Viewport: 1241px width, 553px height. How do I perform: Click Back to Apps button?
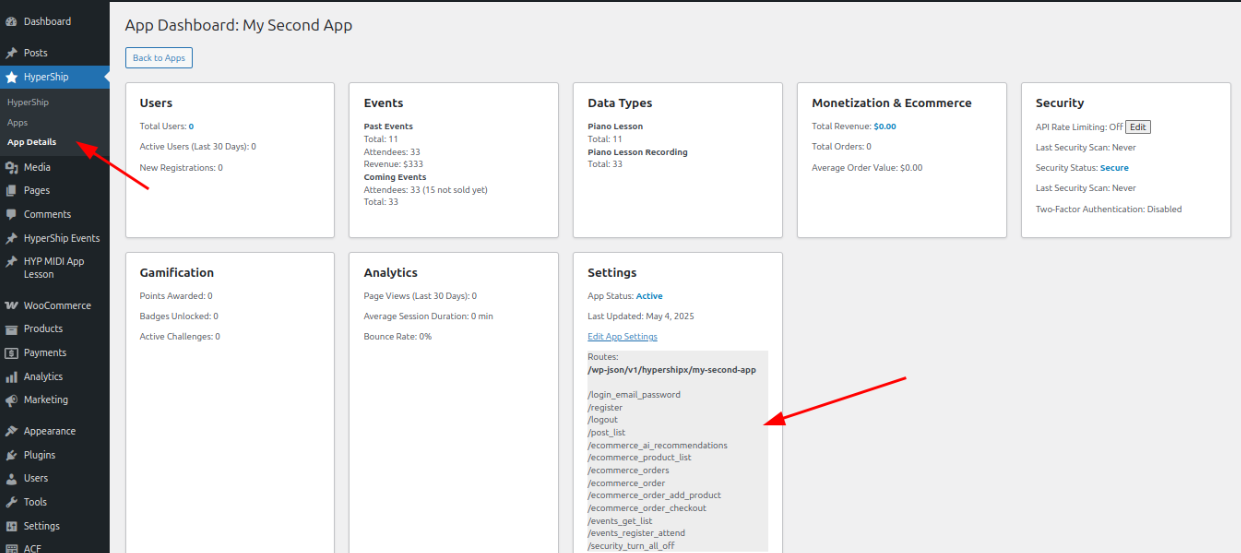pyautogui.click(x=159, y=58)
